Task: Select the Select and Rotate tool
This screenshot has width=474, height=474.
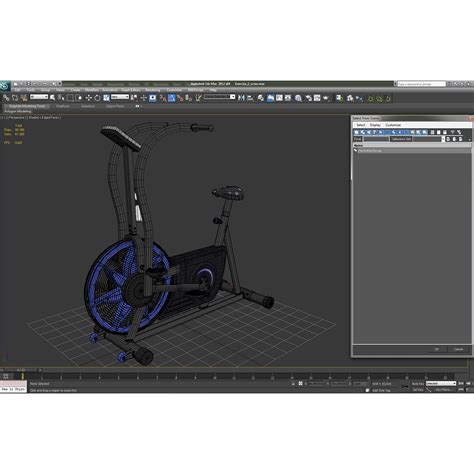Action: click(x=97, y=98)
